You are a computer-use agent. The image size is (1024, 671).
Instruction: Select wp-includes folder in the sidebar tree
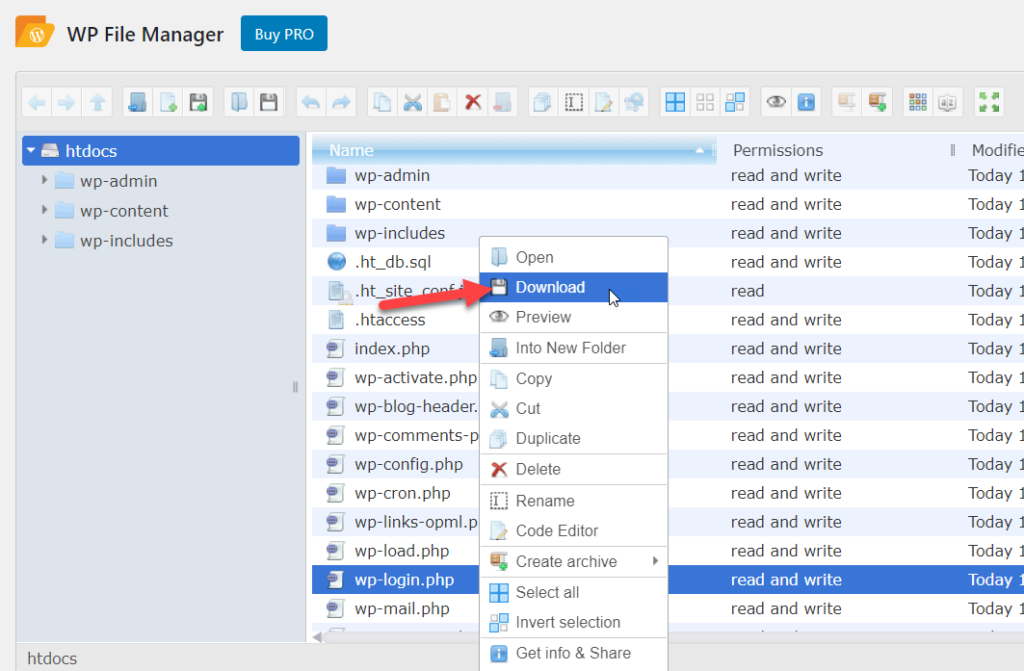point(126,241)
